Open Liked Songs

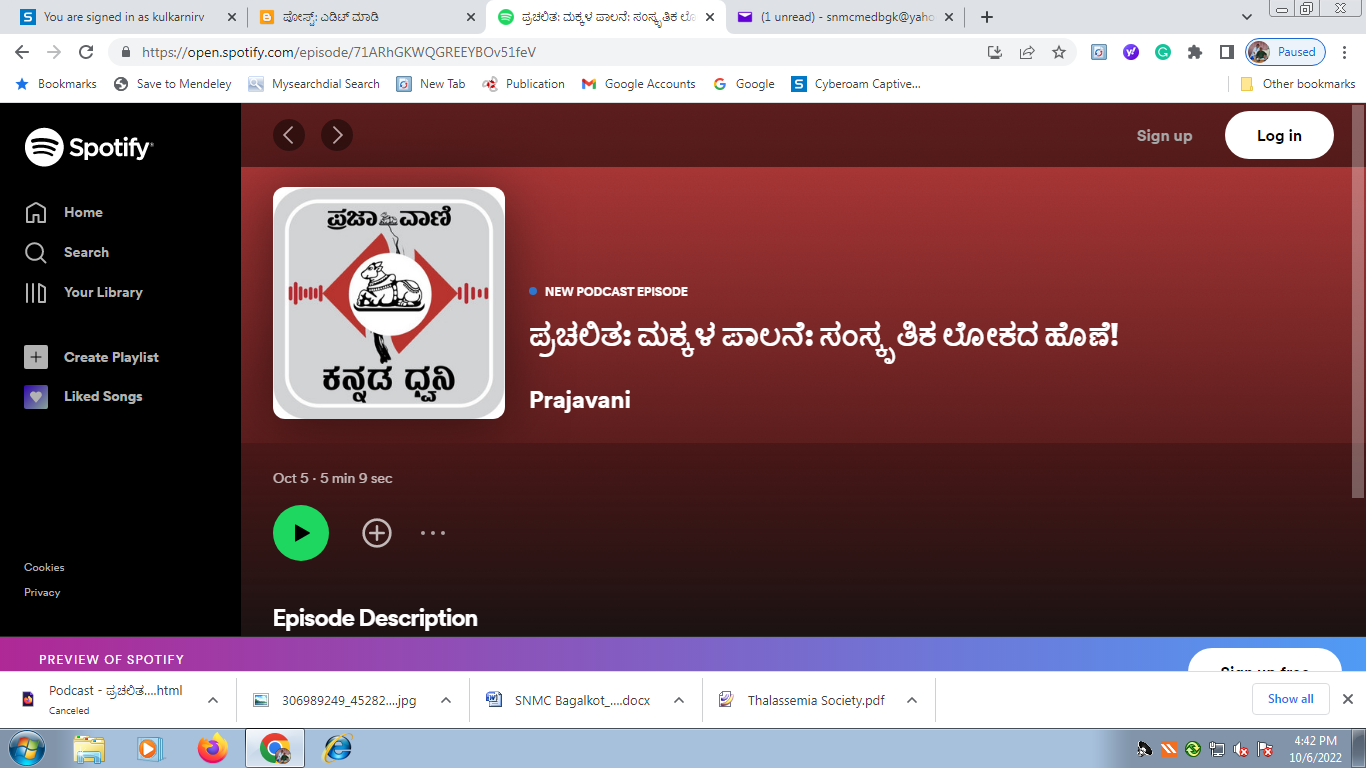pyautogui.click(x=84, y=396)
